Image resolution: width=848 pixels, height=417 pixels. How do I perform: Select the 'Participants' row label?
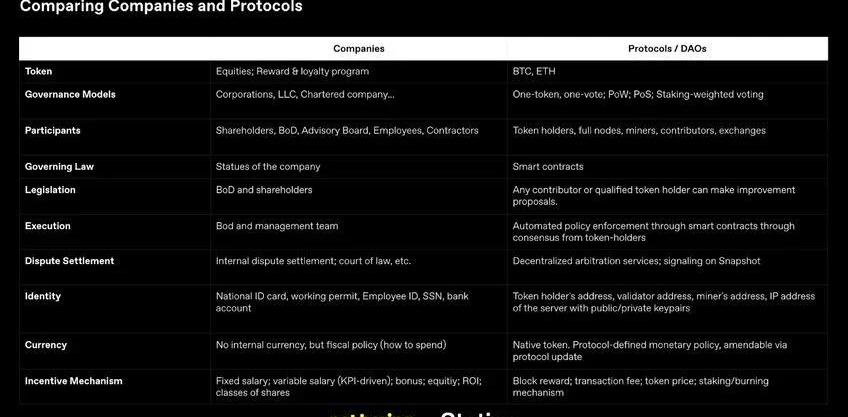tap(53, 131)
